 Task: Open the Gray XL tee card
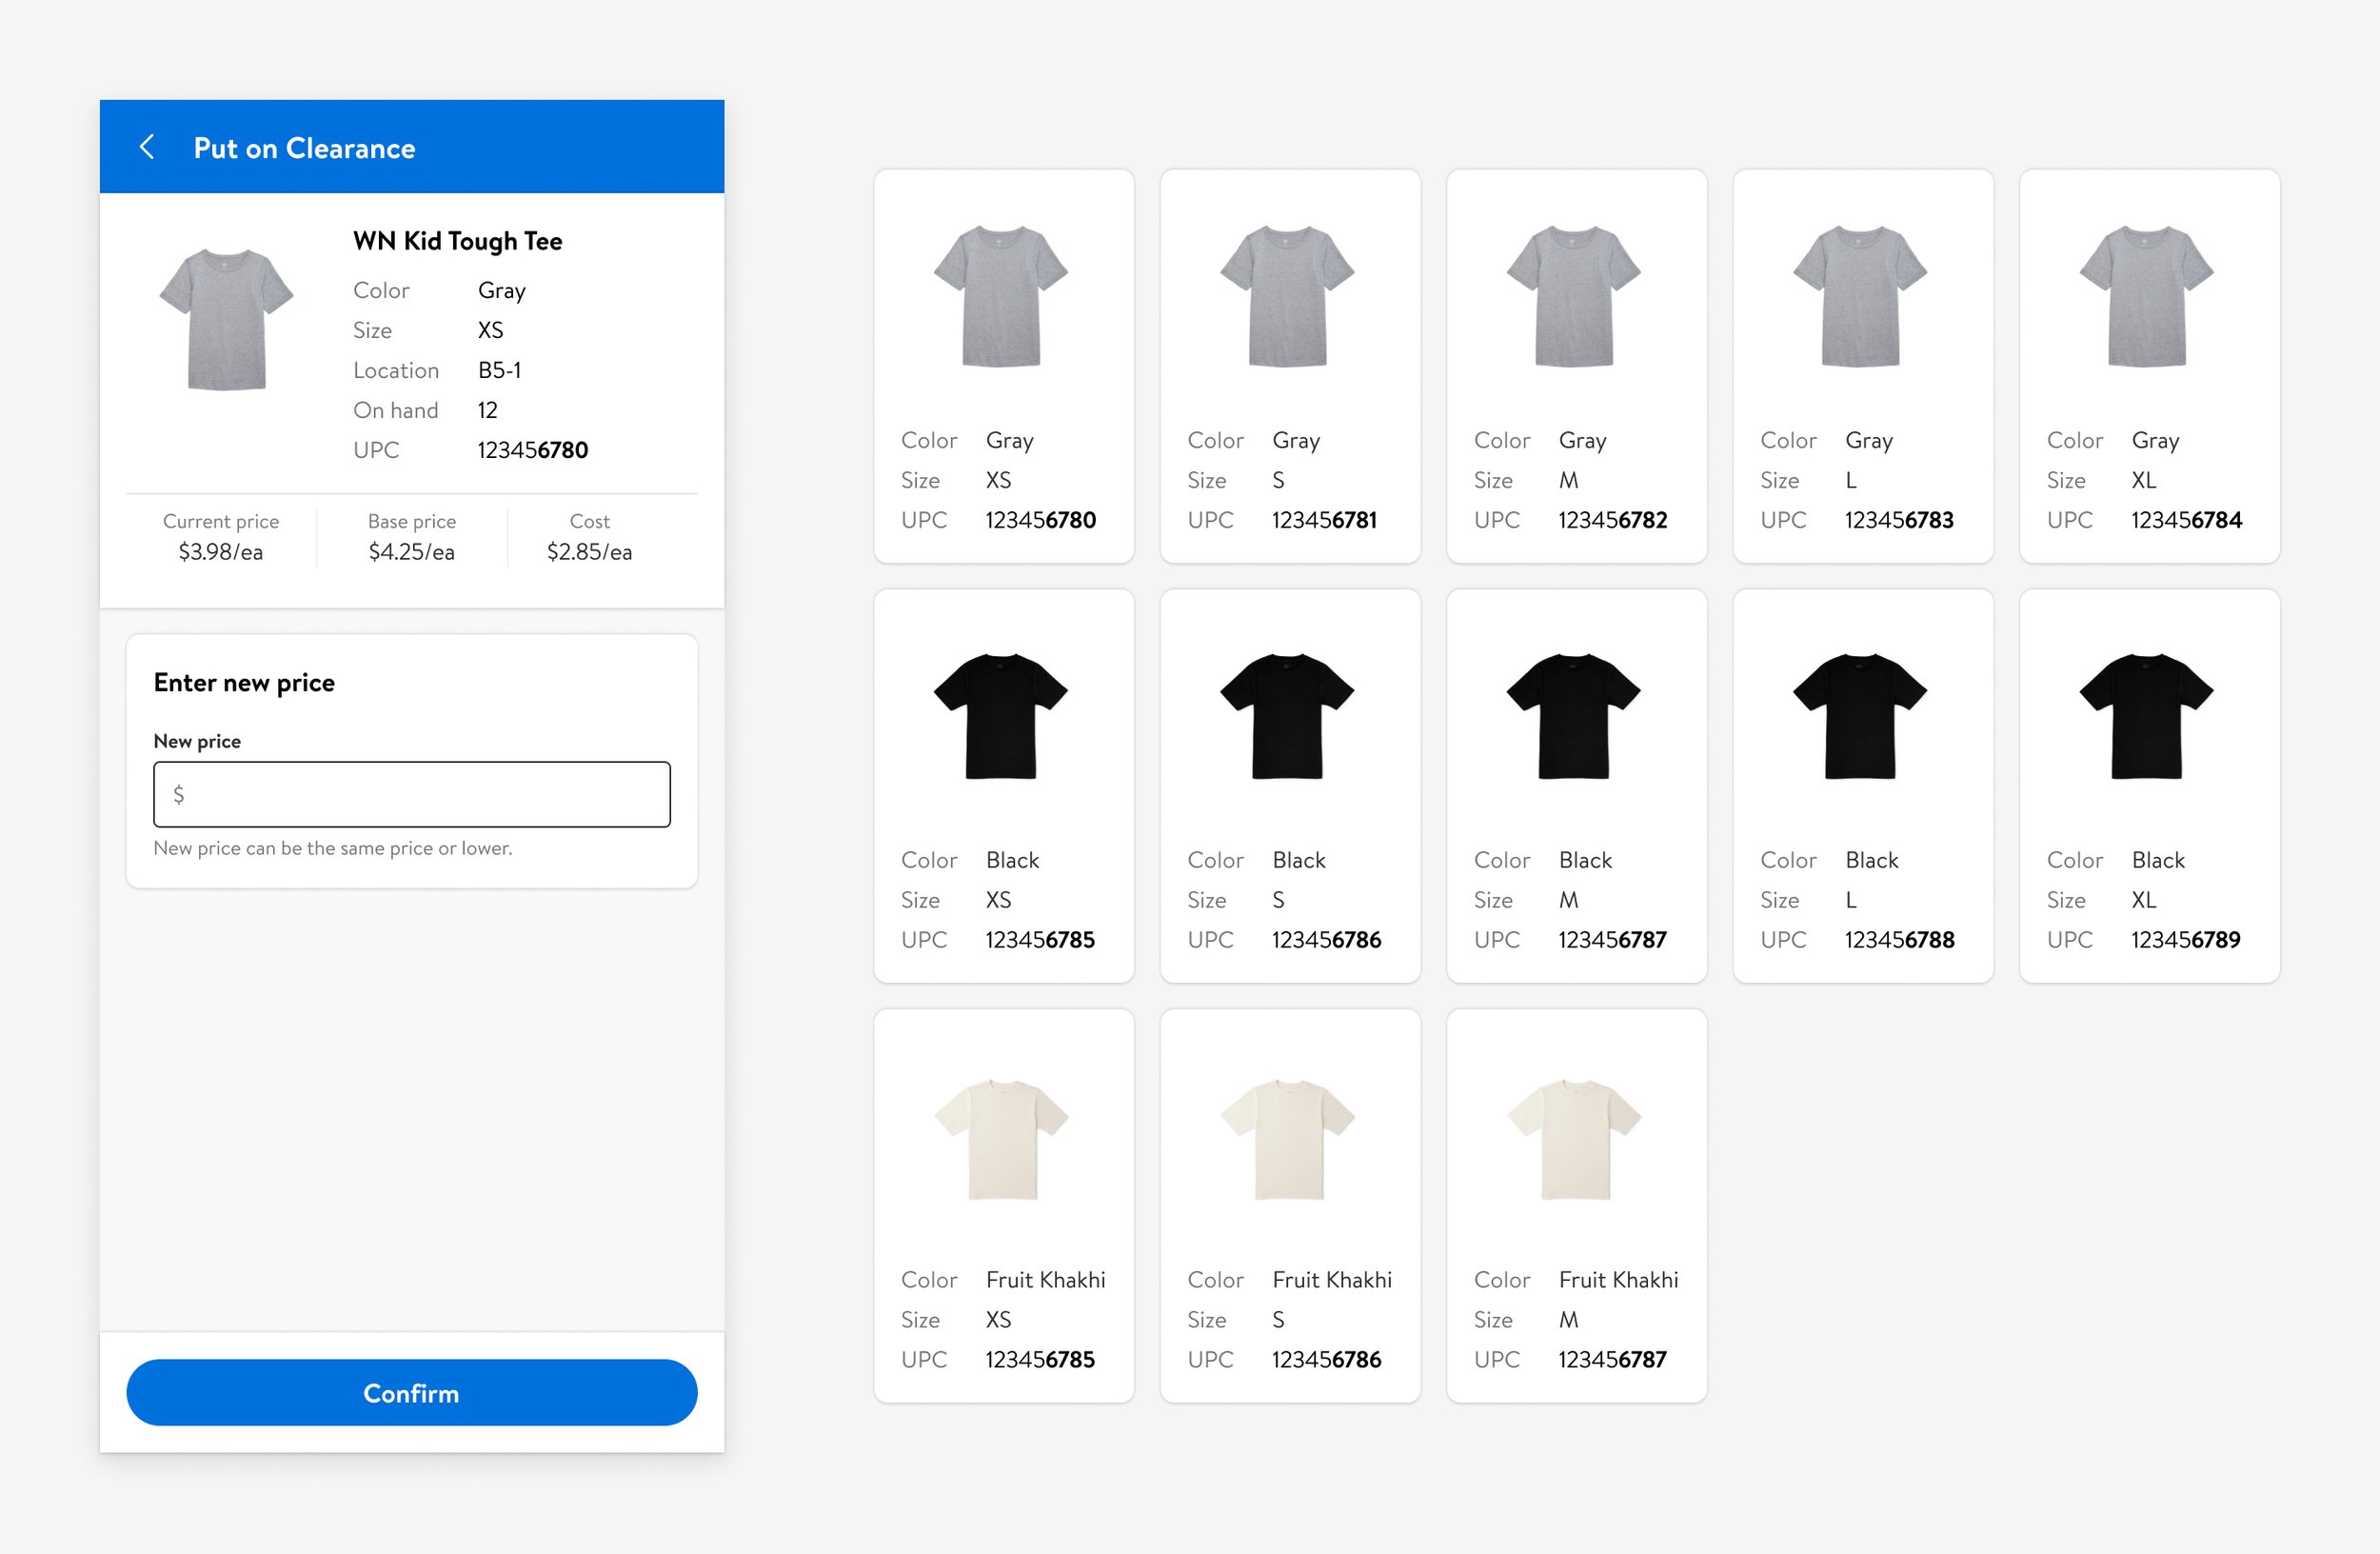[2149, 366]
